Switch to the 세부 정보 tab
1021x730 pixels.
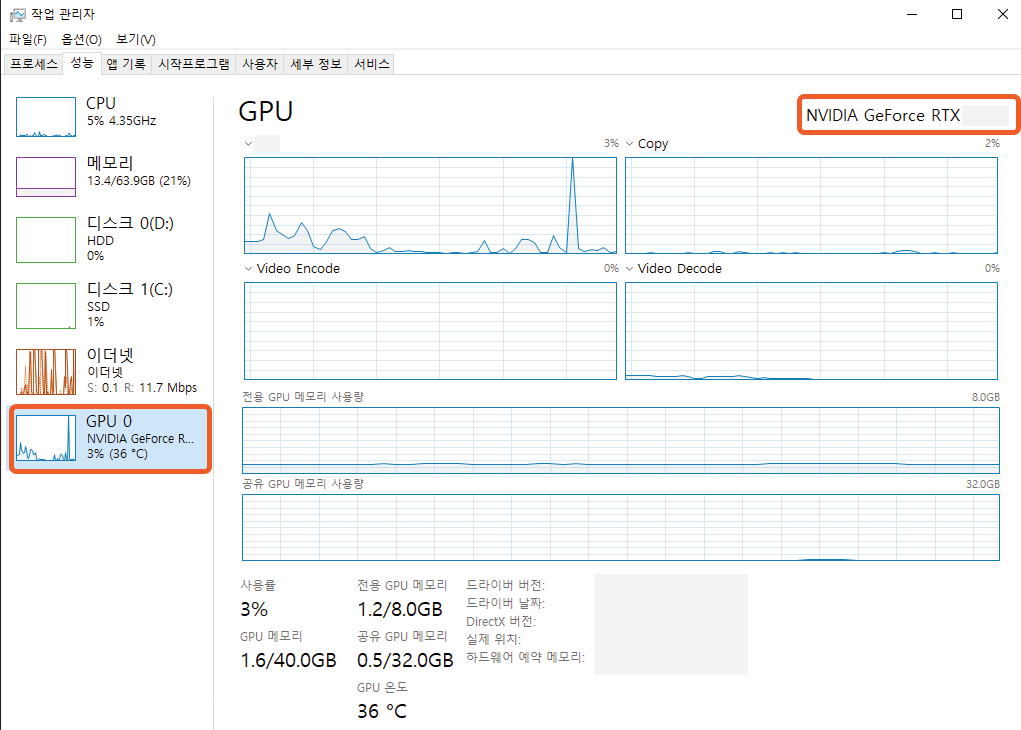(316, 64)
